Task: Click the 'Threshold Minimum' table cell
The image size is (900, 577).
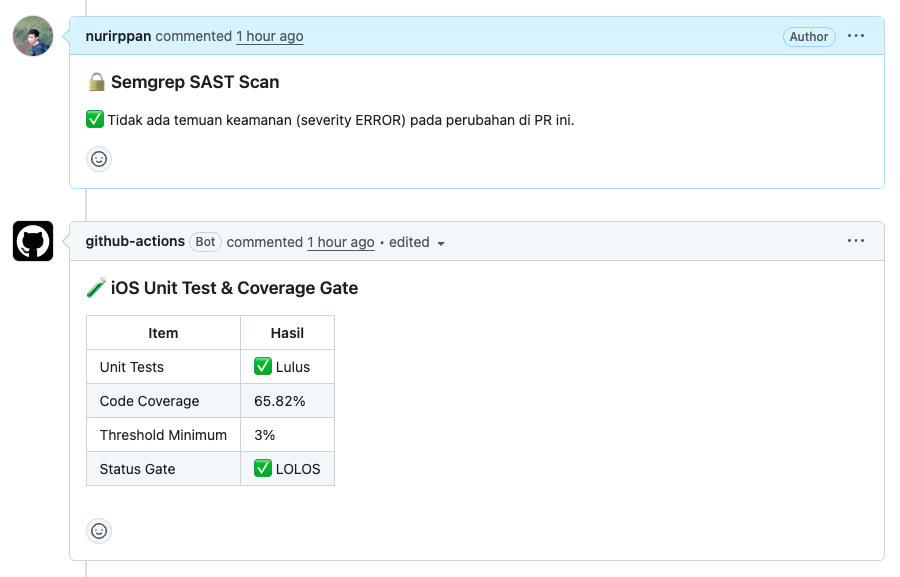Action: (163, 435)
